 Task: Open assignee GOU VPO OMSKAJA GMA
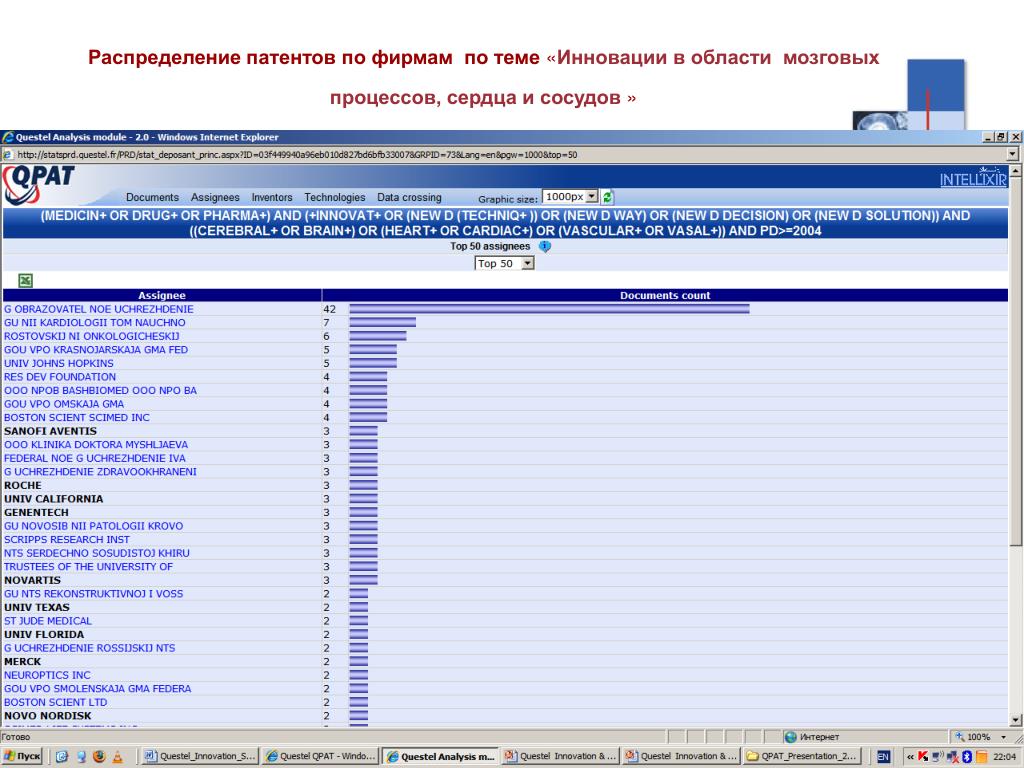tap(64, 404)
